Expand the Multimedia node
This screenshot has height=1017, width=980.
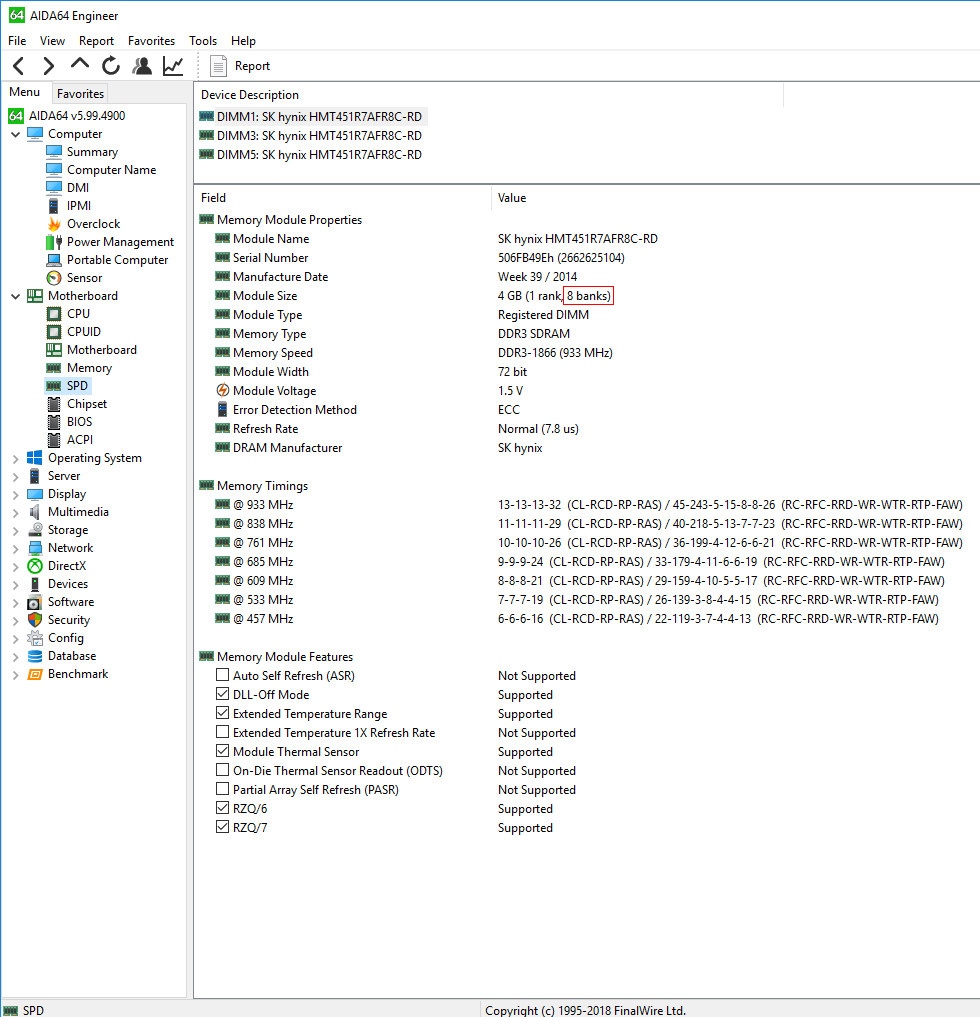(16, 512)
